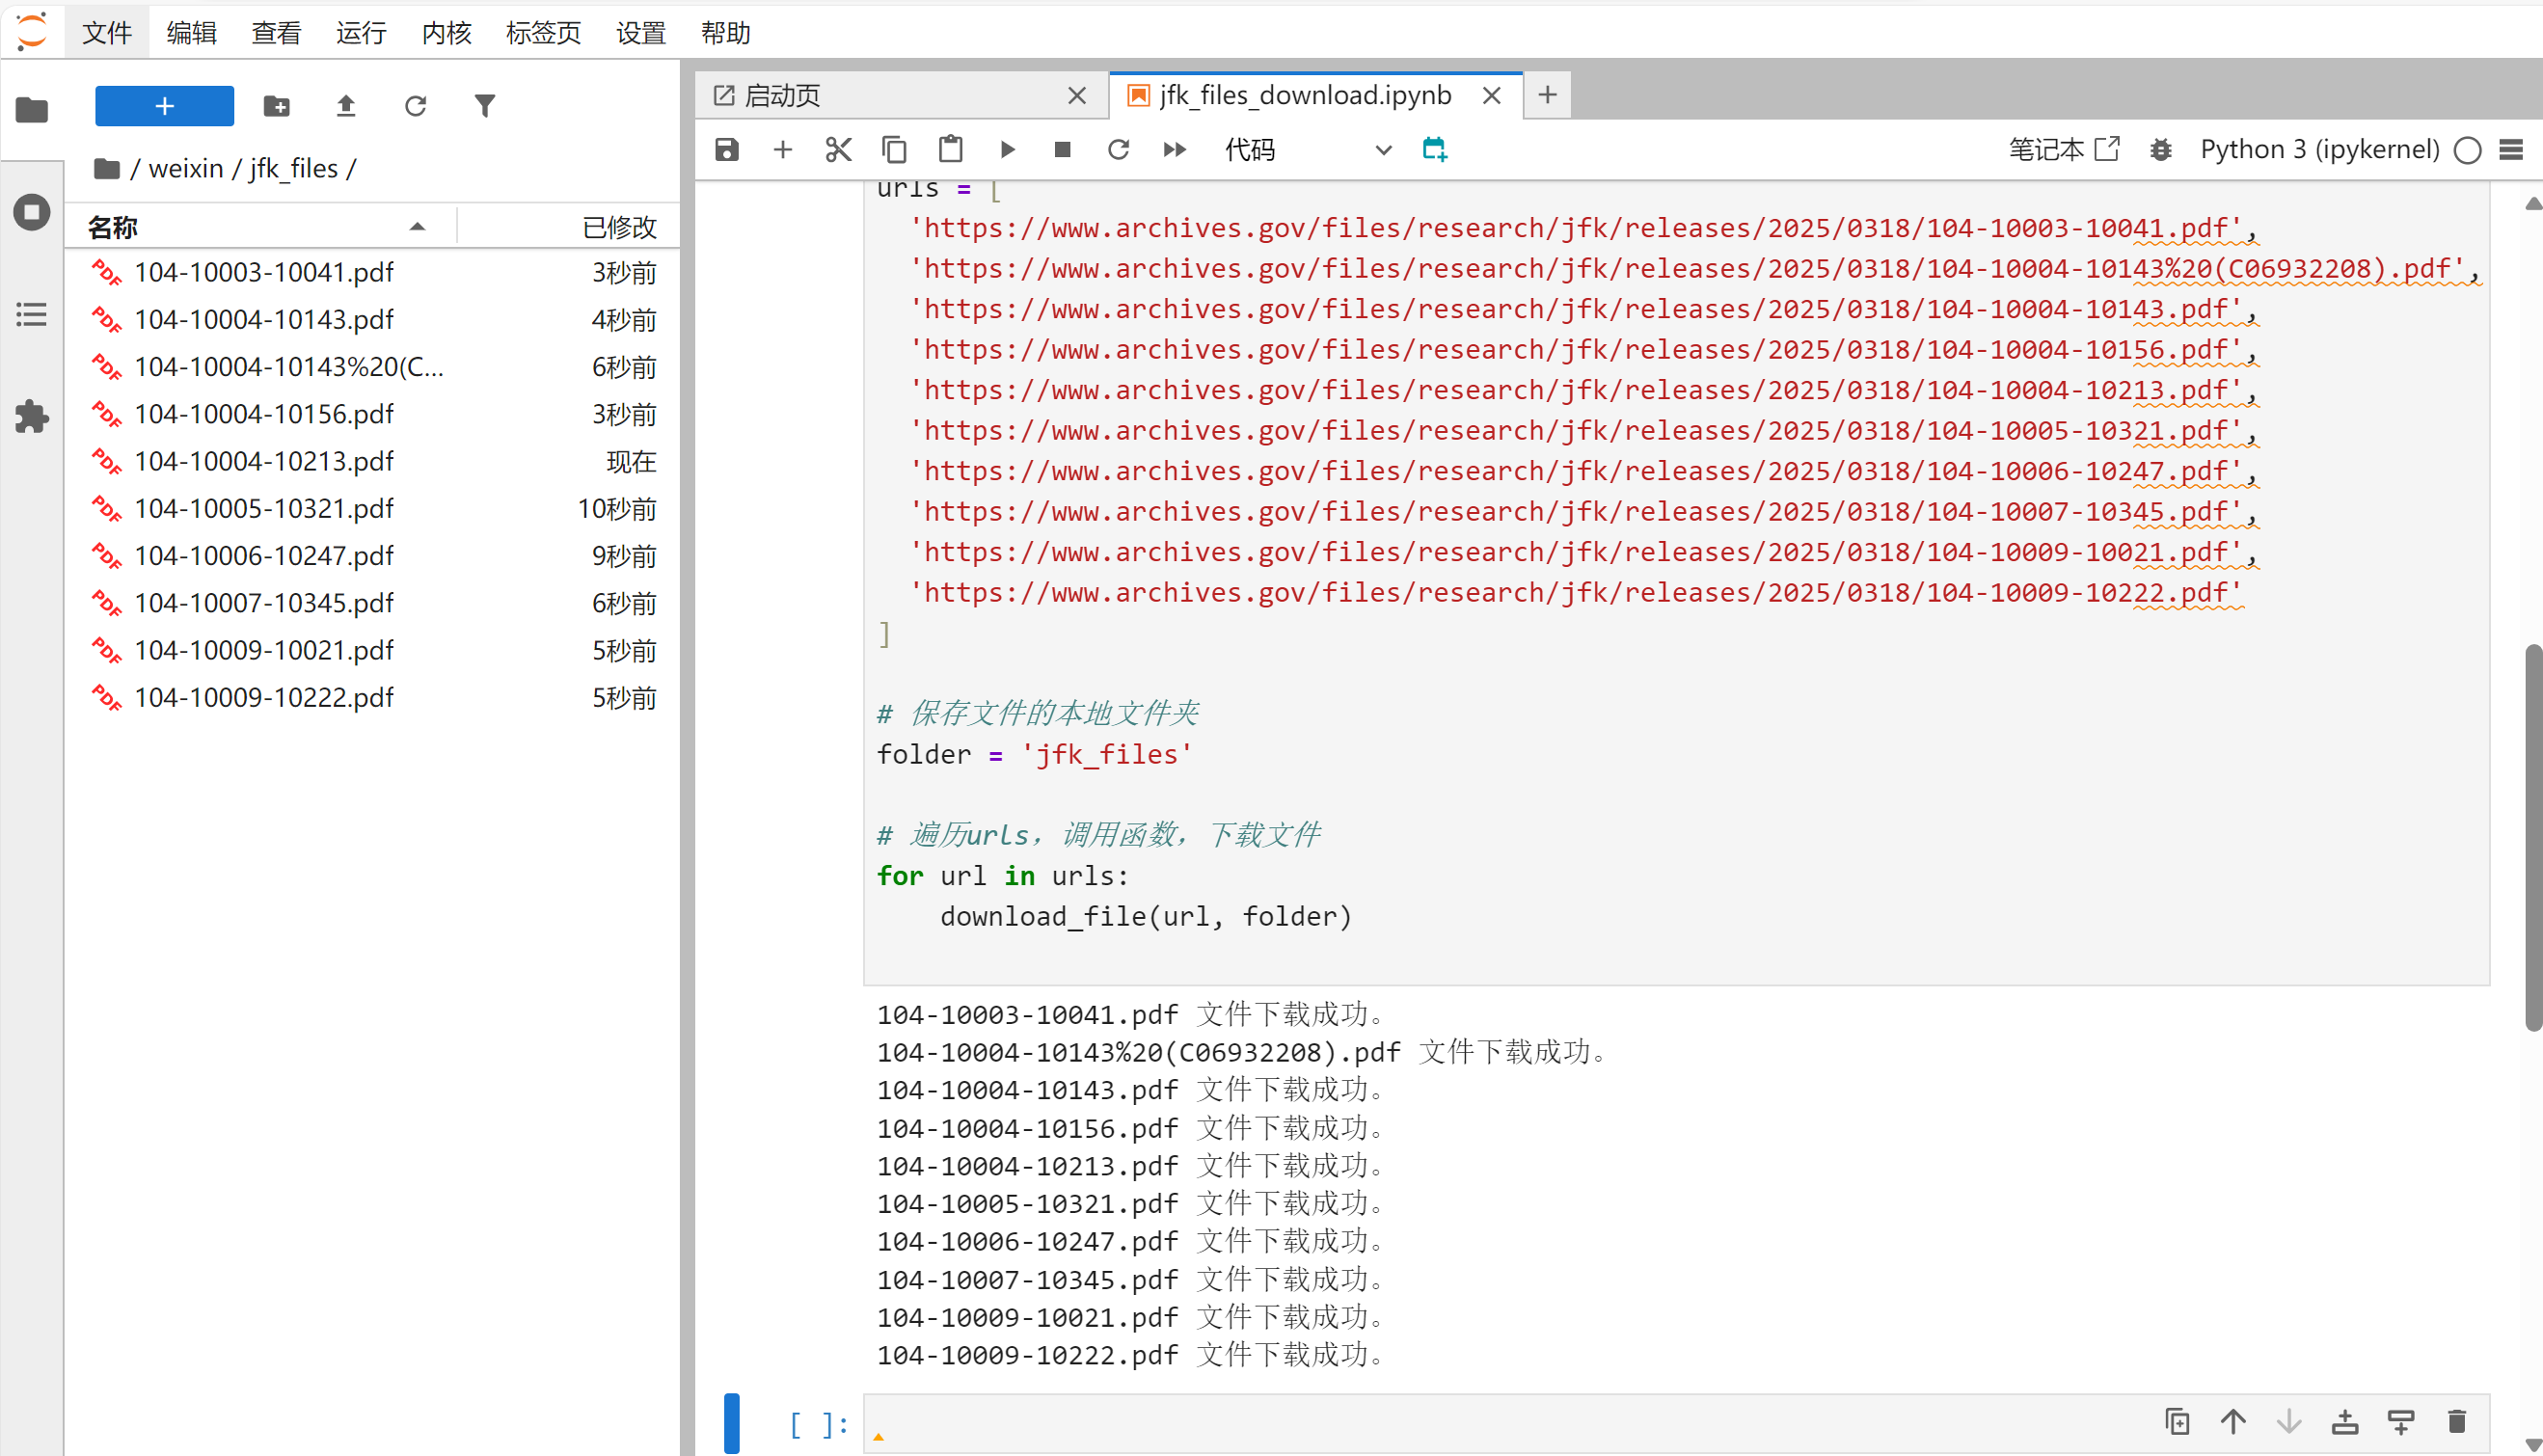This screenshot has height=1456, width=2543.
Task: Toggle the table of contents sidebar
Action: (x=32, y=314)
